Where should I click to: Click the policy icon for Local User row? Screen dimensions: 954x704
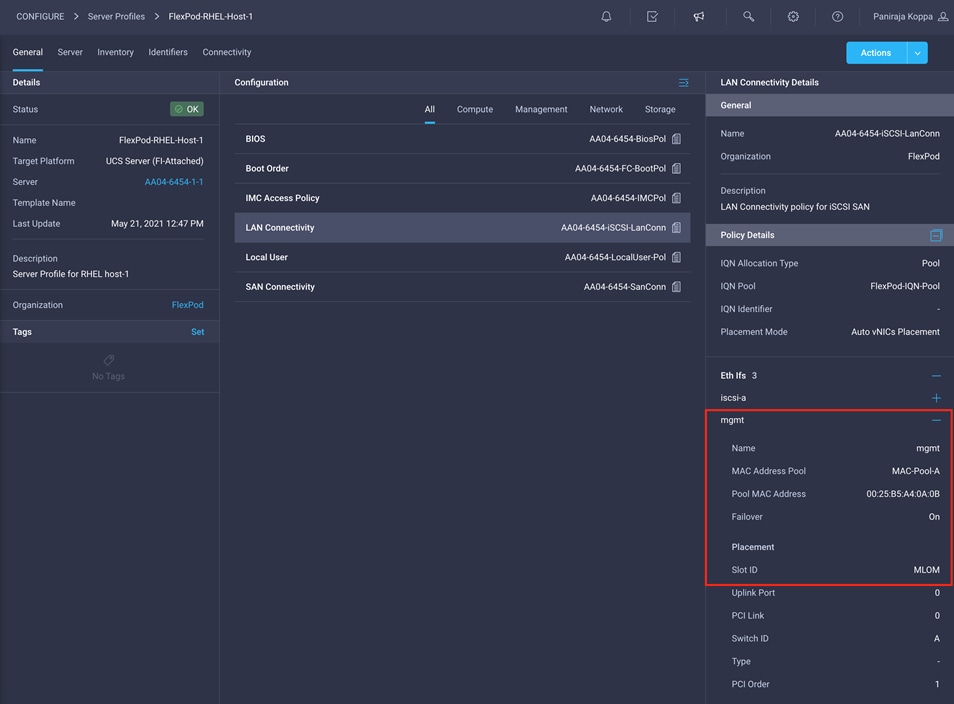tap(676, 257)
